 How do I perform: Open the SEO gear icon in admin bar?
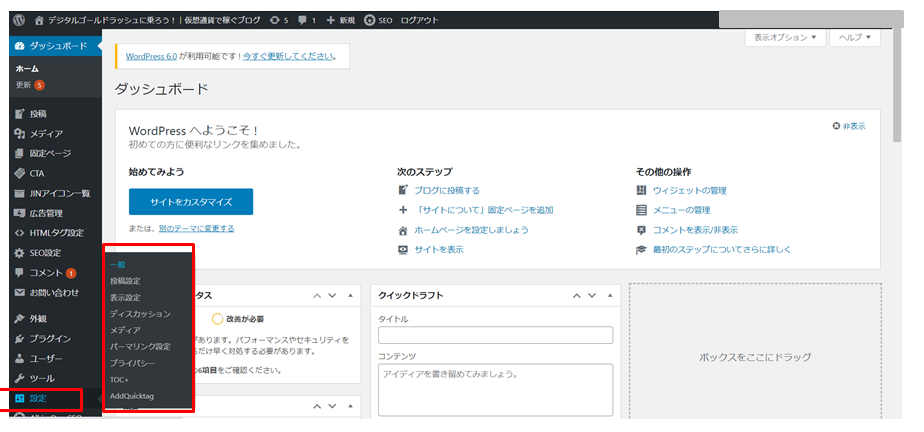369,20
